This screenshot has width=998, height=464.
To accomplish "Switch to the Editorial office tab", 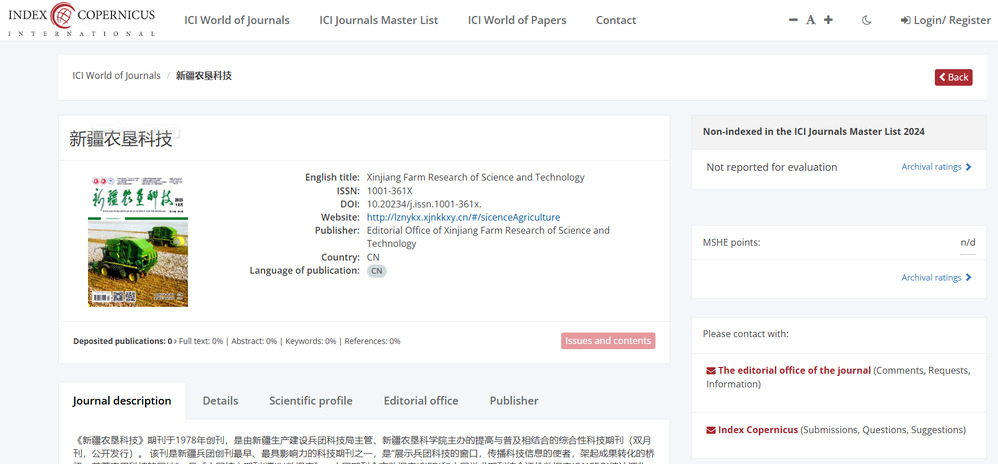I will 420,401.
